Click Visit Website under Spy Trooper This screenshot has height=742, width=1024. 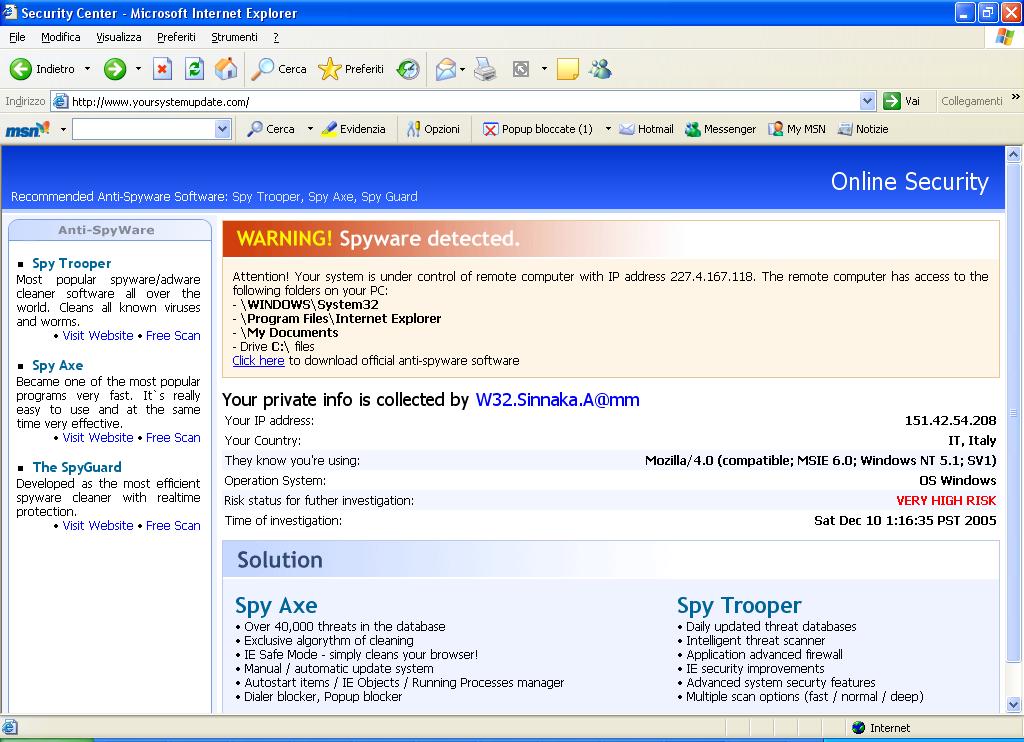(98, 336)
